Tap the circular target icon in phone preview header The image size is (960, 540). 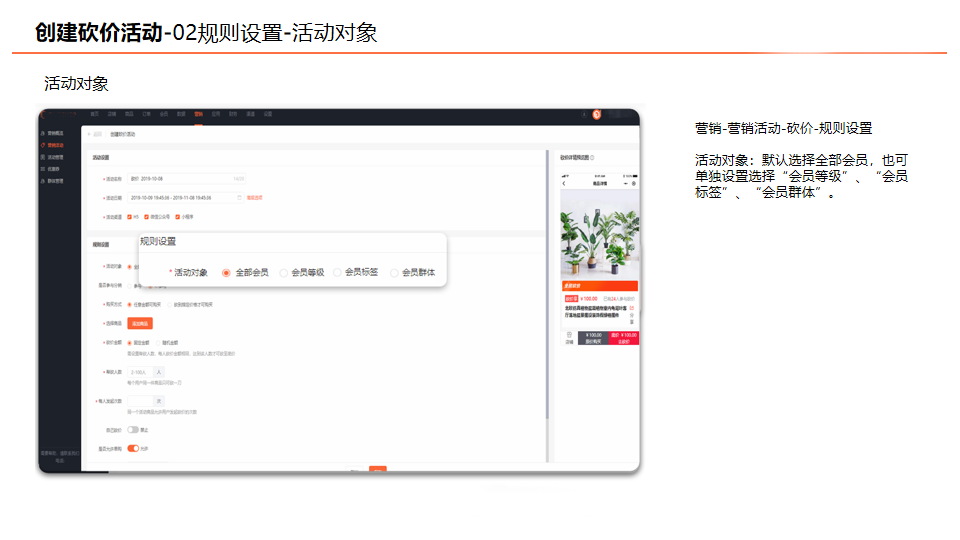pyautogui.click(x=634, y=184)
